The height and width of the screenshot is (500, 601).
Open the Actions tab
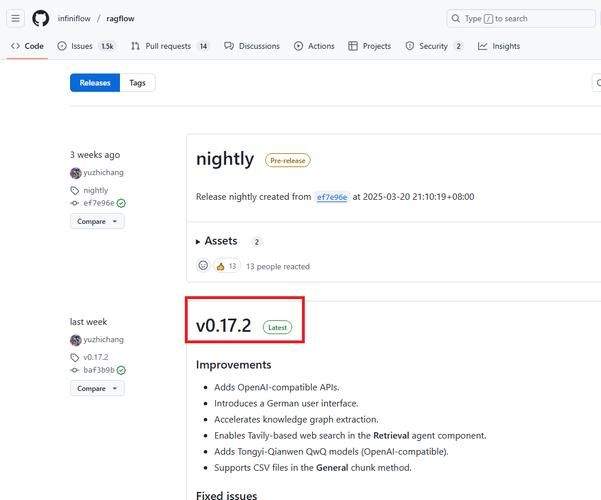click(314, 46)
